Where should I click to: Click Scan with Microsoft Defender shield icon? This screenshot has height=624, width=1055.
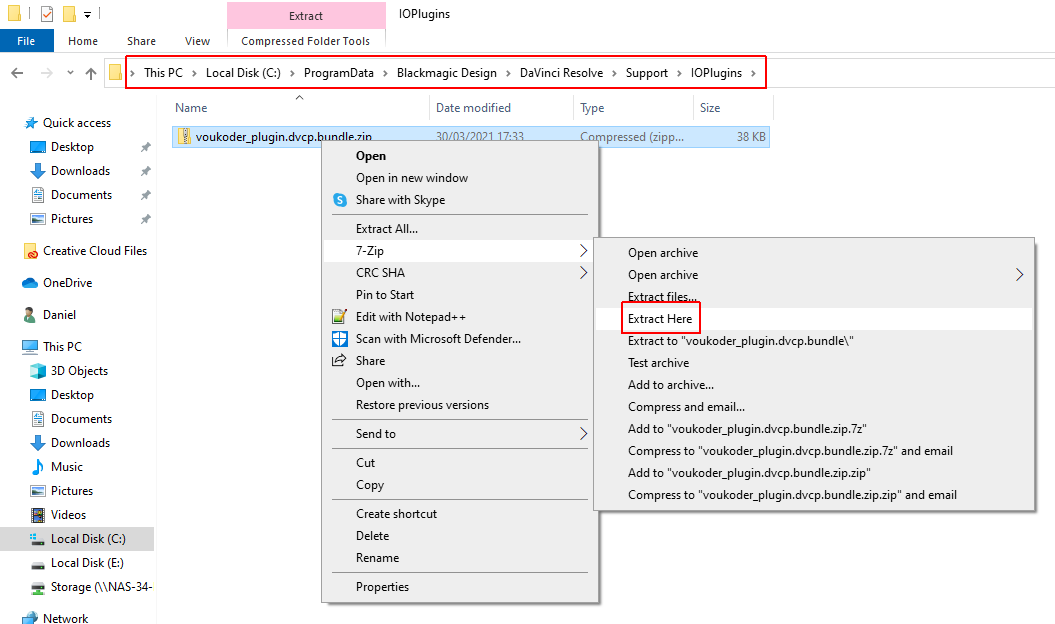click(339, 339)
